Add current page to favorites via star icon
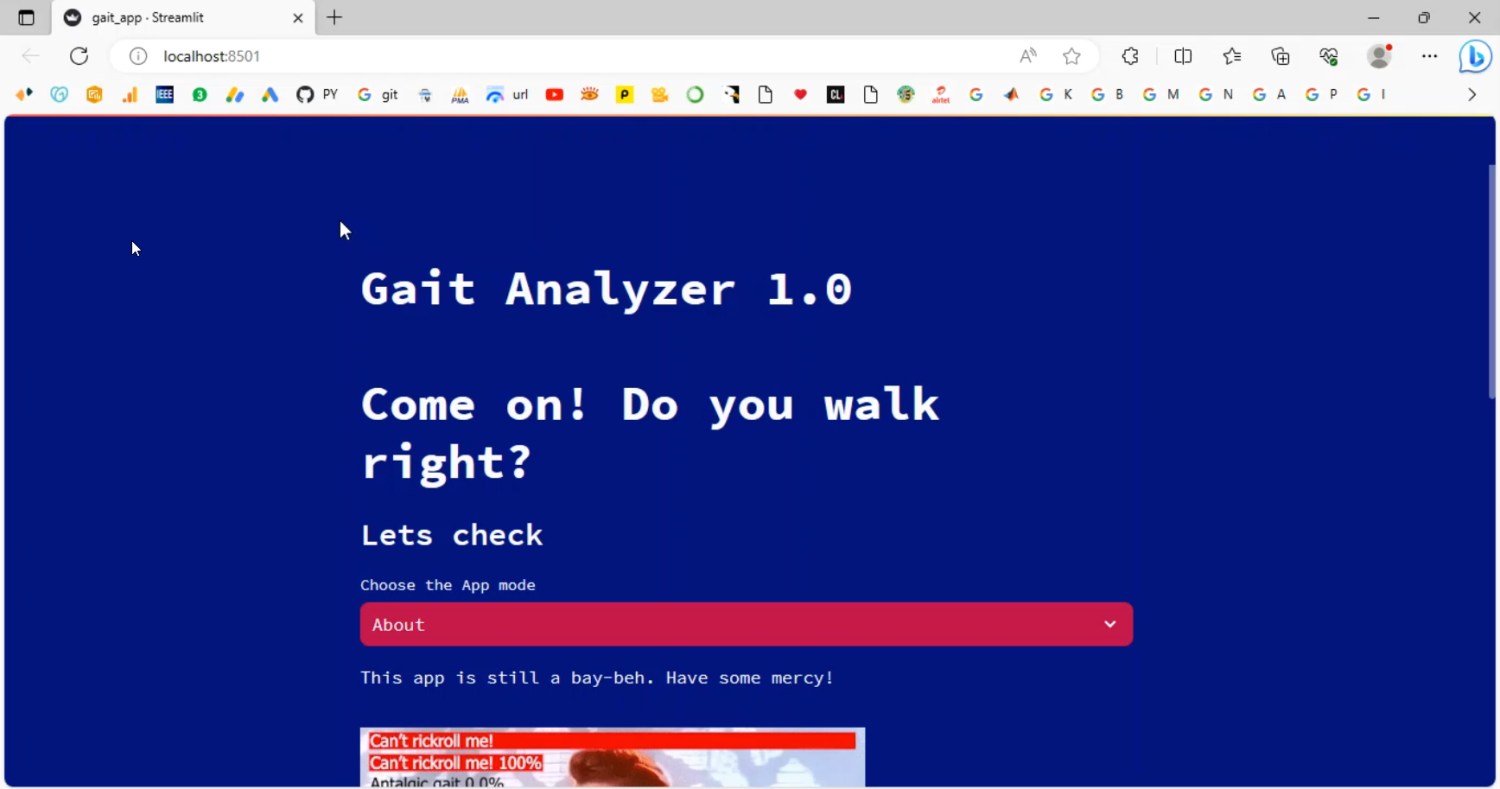 (x=1072, y=56)
